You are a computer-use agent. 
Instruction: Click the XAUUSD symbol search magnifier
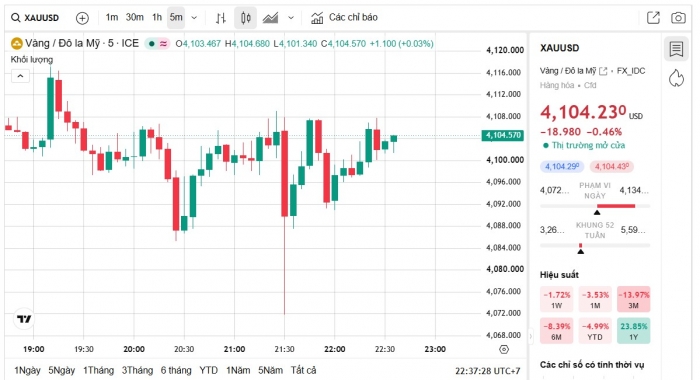[16, 18]
